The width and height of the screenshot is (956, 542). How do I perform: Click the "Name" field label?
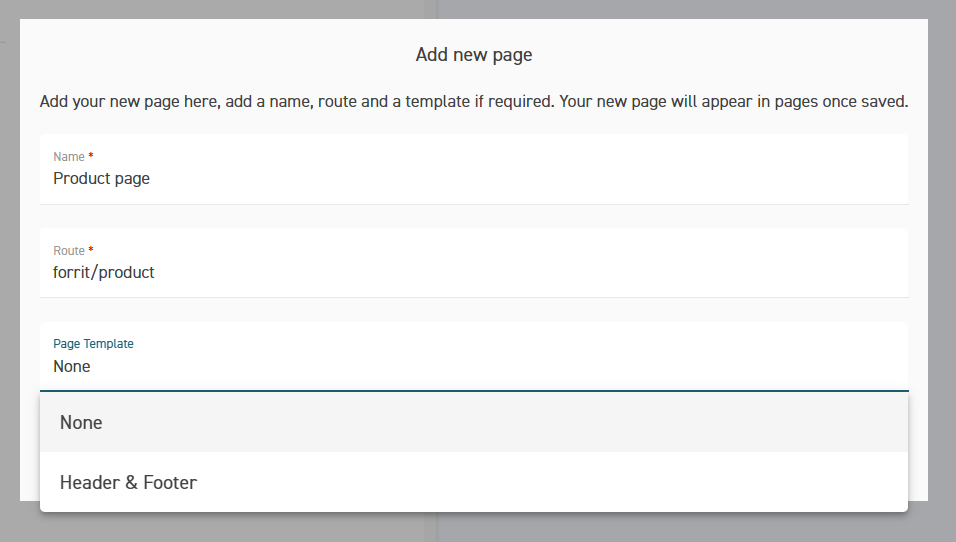click(68, 157)
